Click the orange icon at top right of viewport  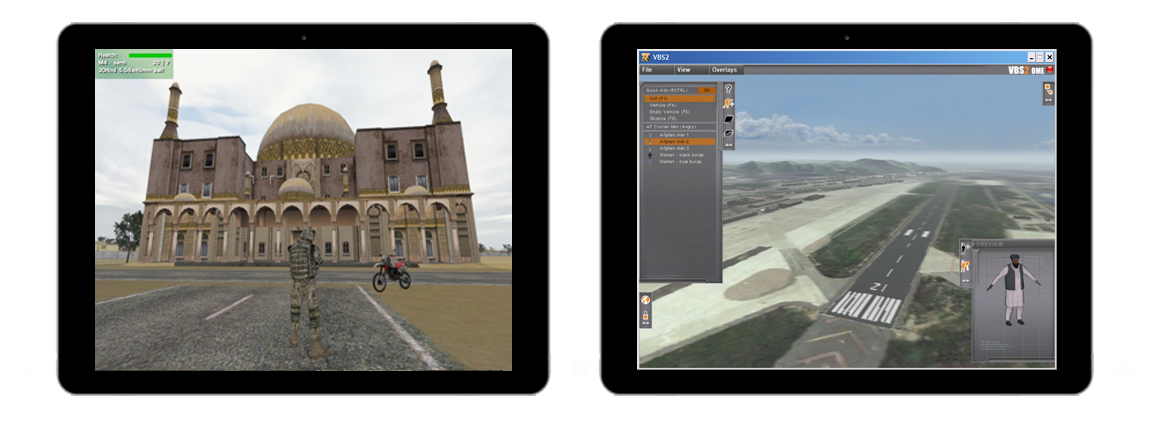(x=1047, y=90)
